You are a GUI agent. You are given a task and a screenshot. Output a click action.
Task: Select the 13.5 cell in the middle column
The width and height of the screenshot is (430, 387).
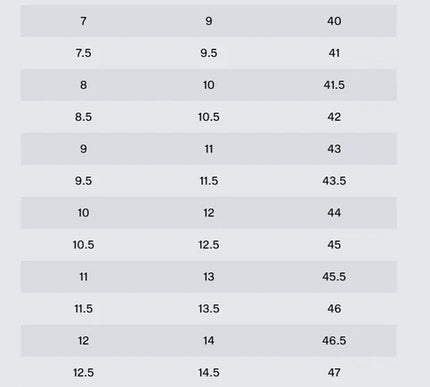tap(209, 309)
